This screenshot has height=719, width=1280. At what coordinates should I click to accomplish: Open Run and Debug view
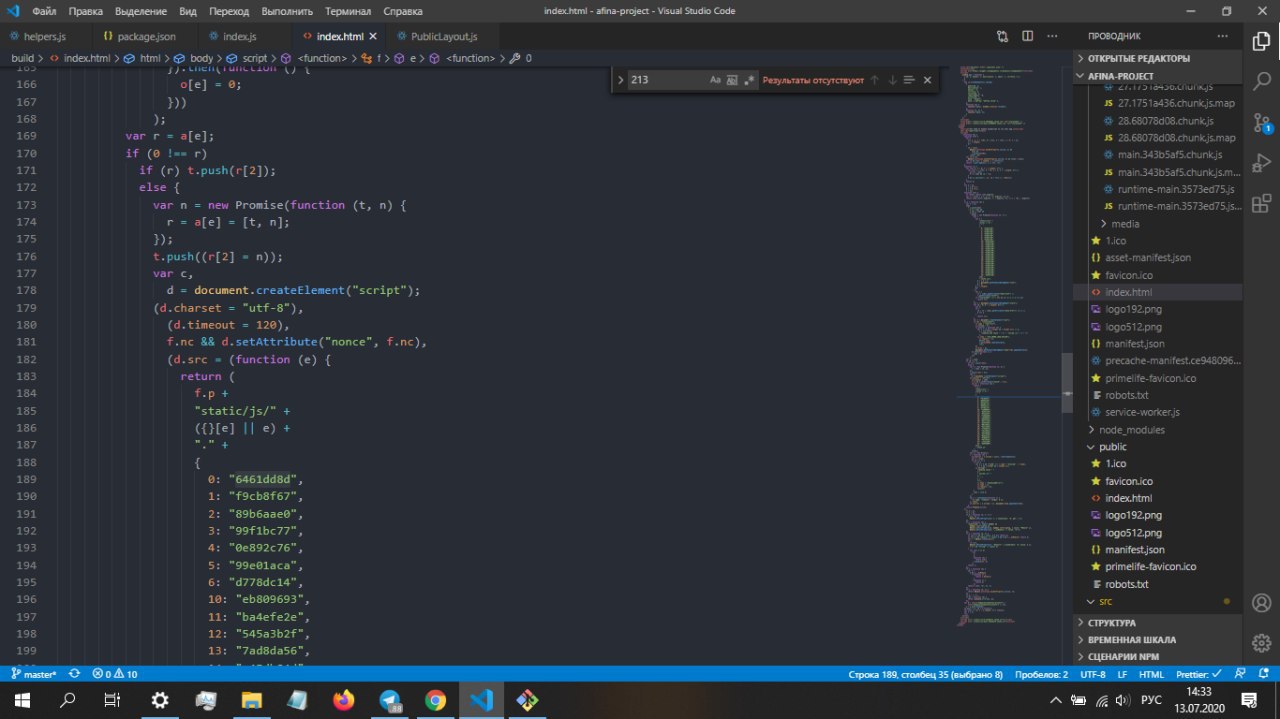click(x=1261, y=162)
